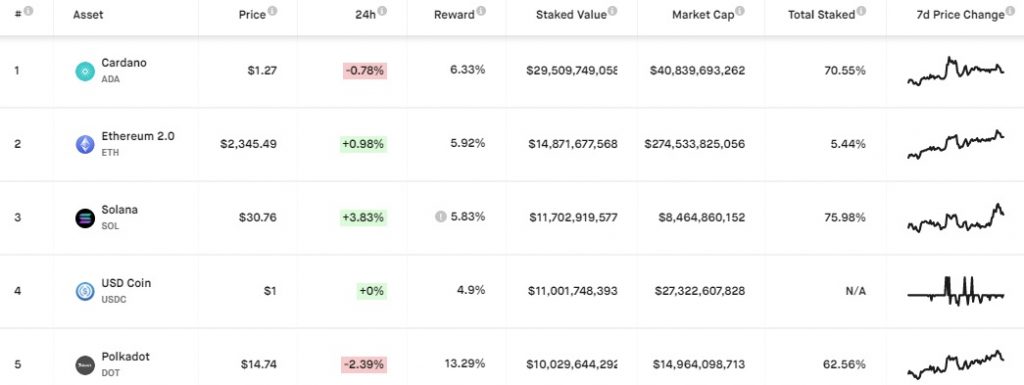Open the Cardano asset link
The image size is (1024, 385).
(123, 63)
